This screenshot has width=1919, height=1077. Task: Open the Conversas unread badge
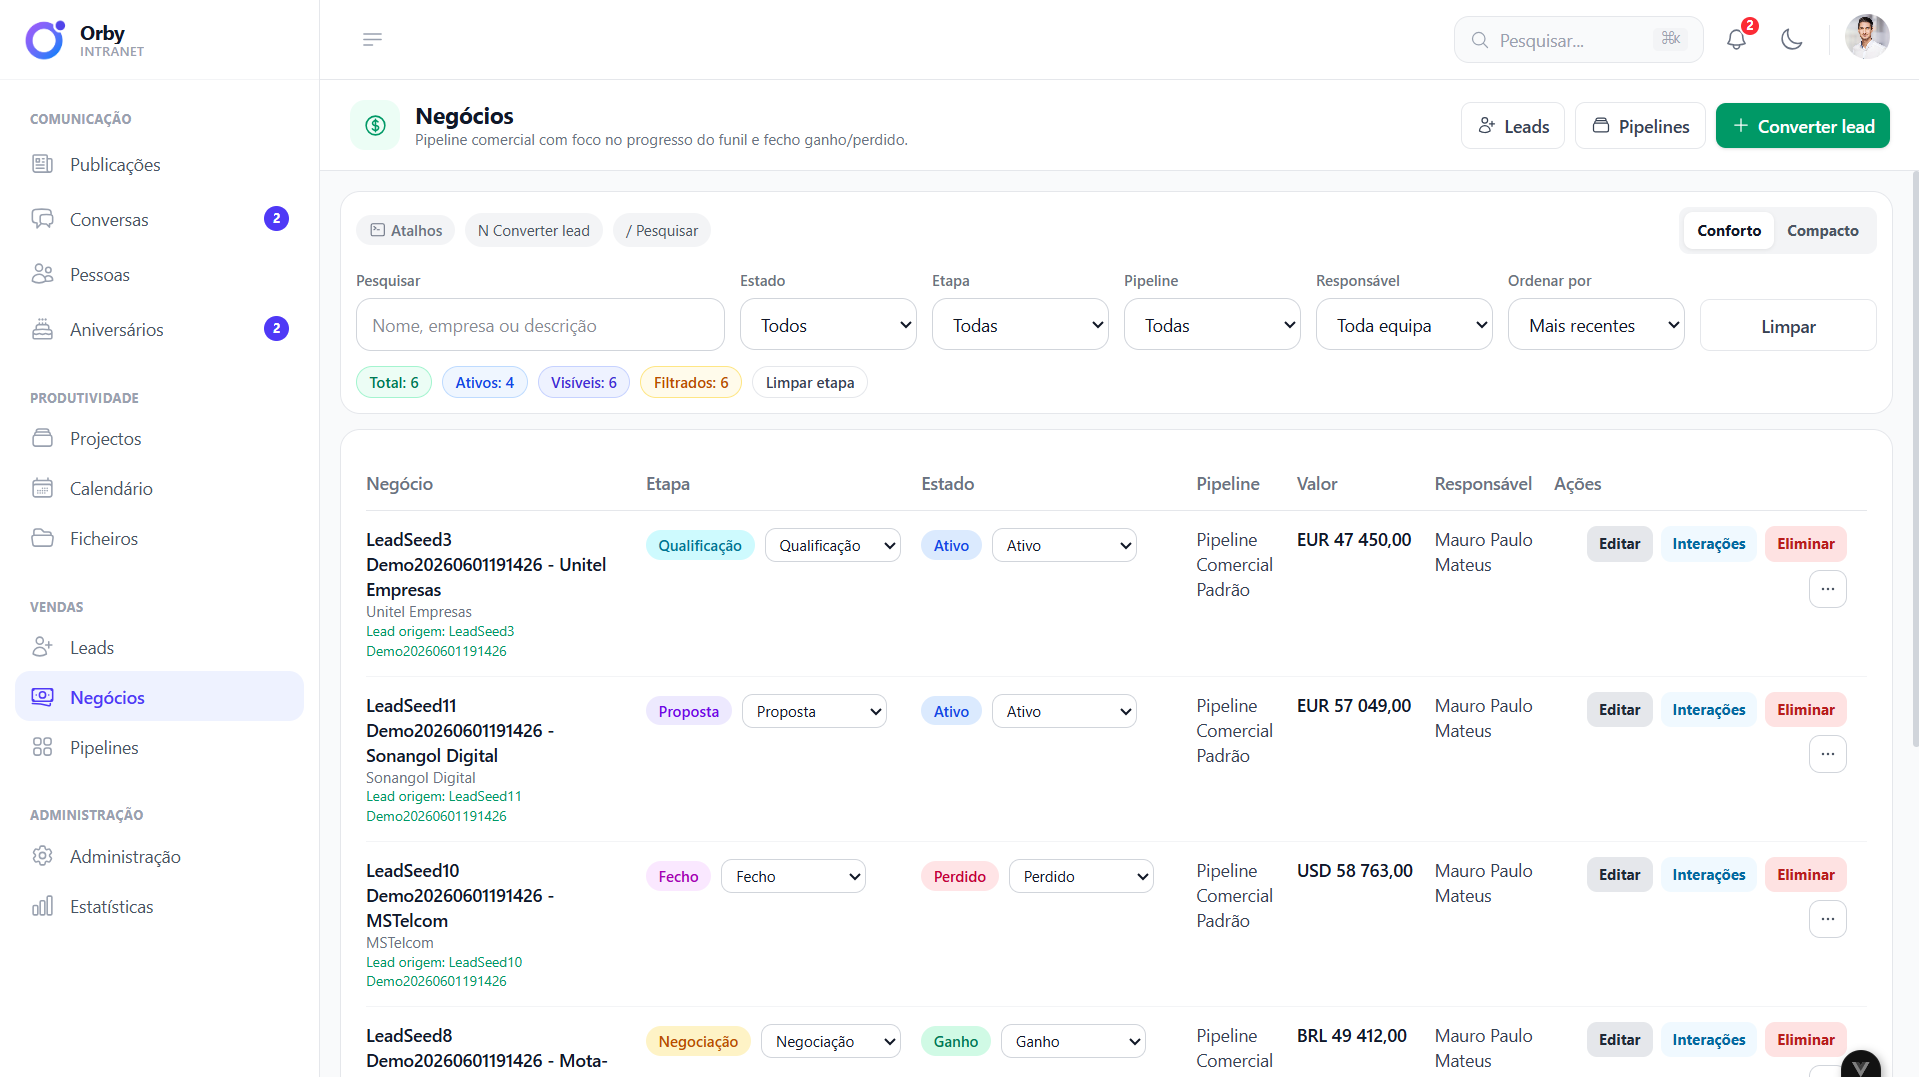tap(276, 219)
